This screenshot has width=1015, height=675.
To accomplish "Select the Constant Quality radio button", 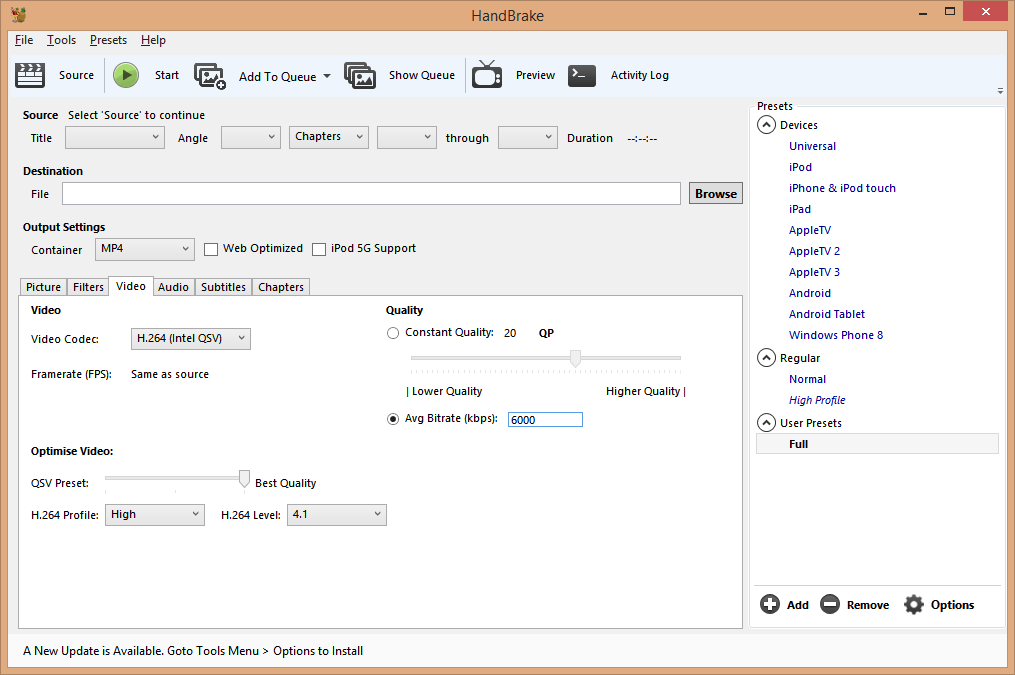I will click(x=393, y=333).
